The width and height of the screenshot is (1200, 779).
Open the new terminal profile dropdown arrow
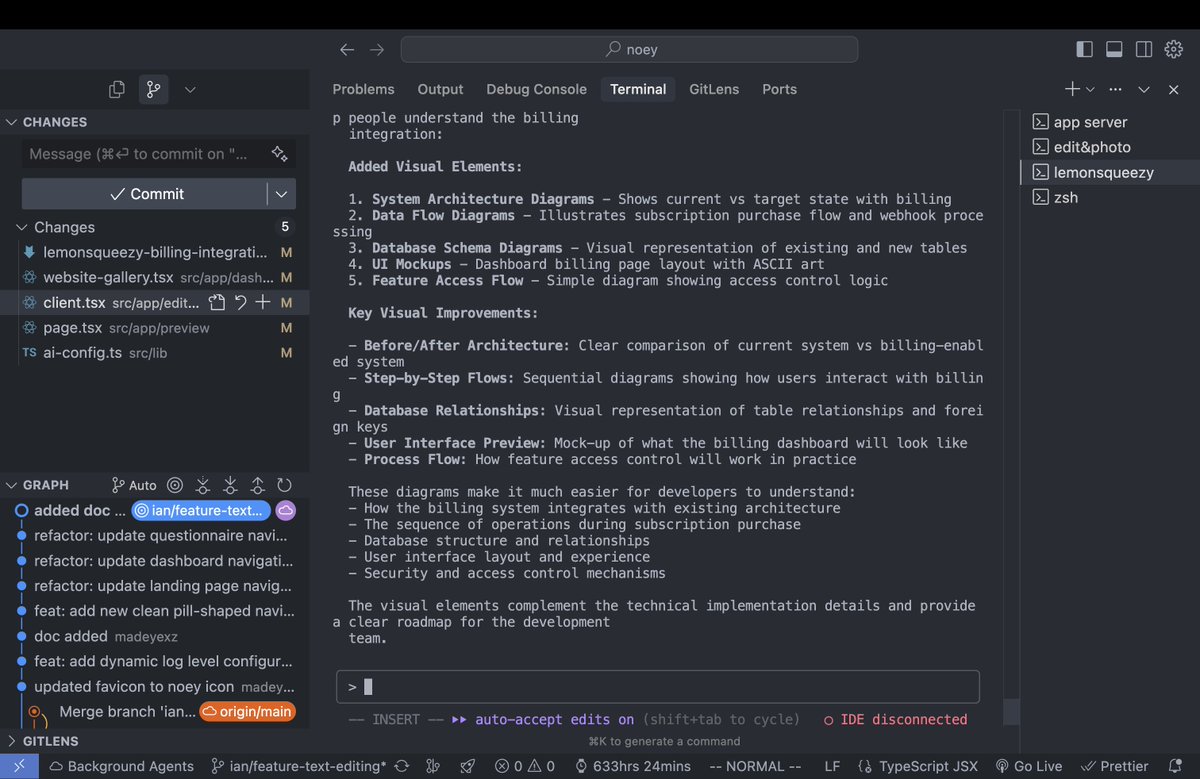tap(1090, 89)
